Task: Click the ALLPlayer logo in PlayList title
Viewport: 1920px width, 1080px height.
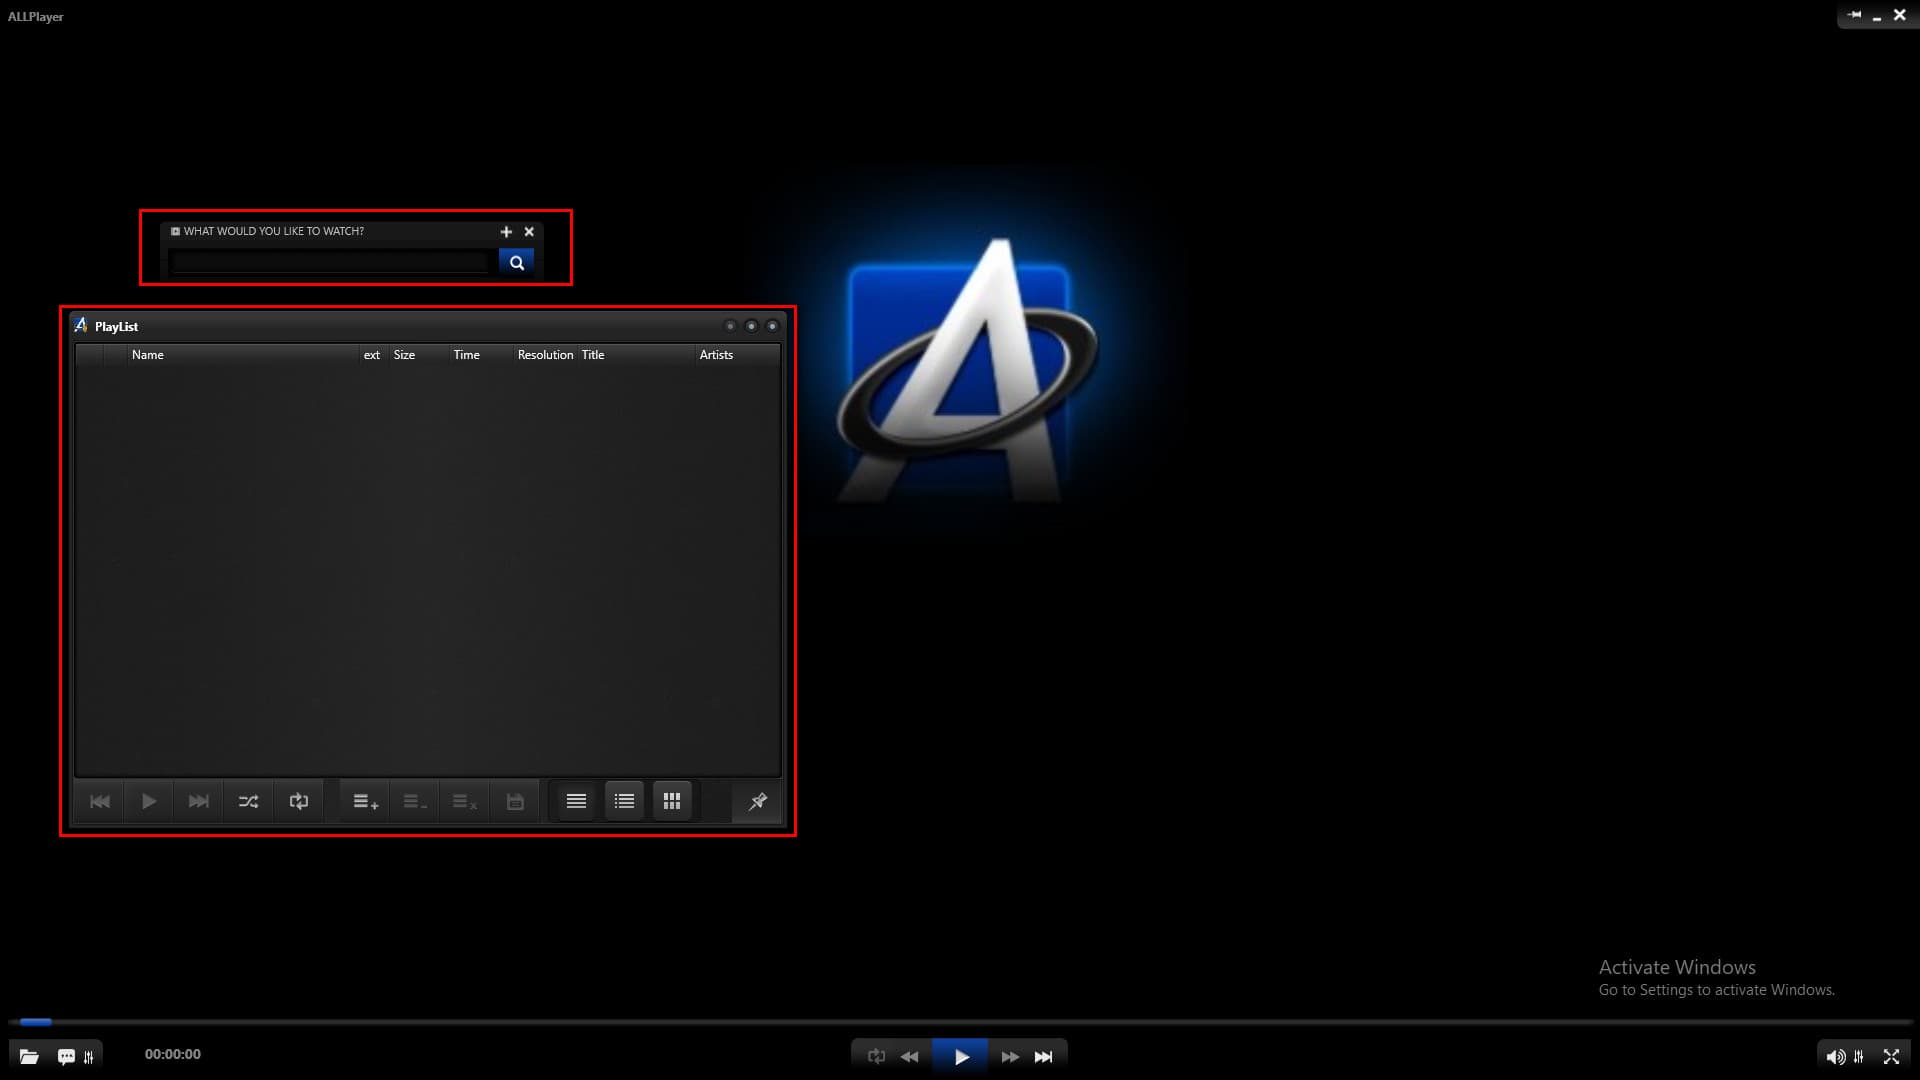Action: click(x=81, y=325)
